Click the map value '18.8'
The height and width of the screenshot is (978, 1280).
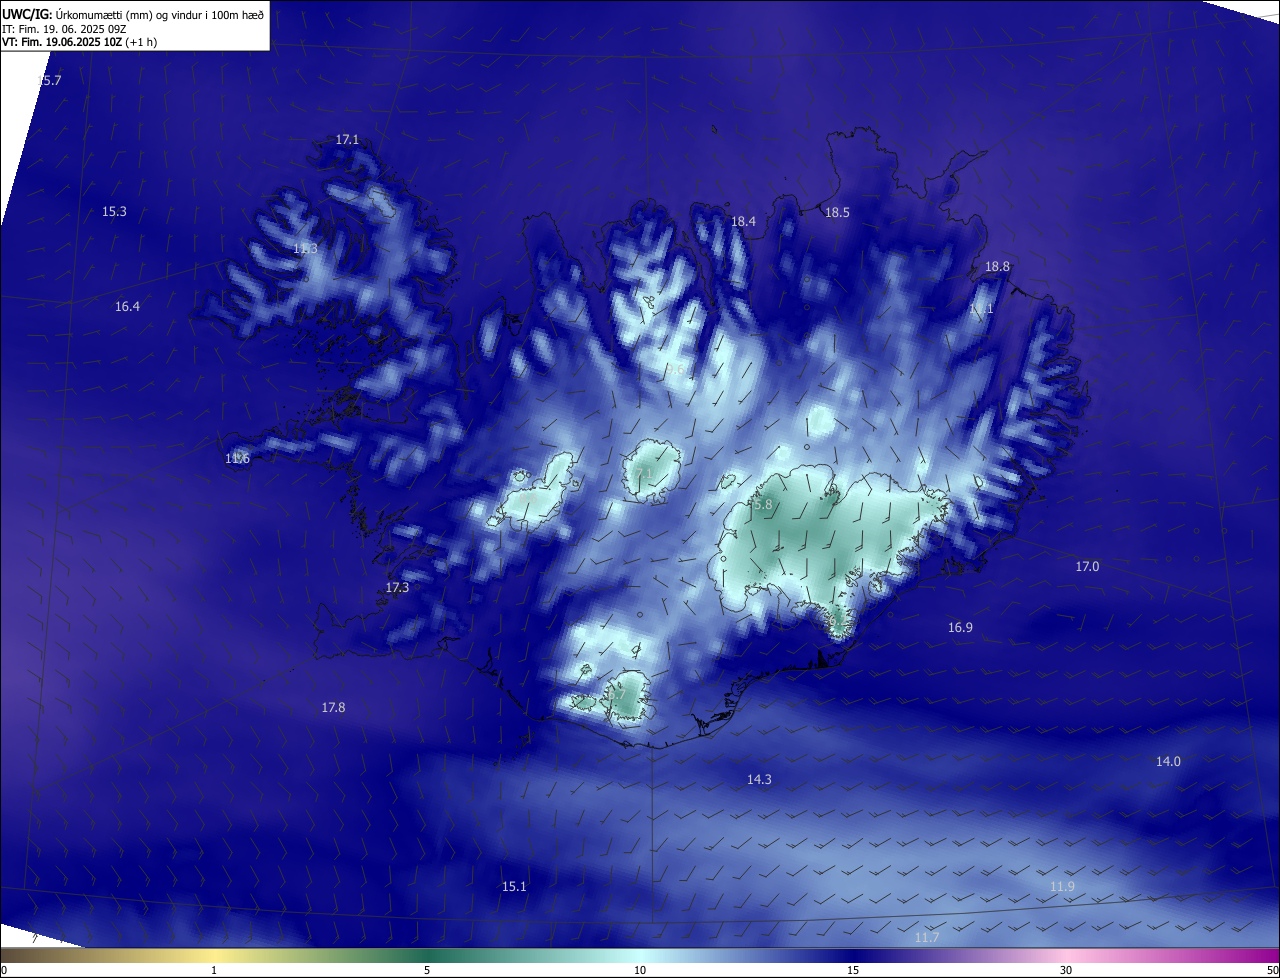(x=997, y=267)
